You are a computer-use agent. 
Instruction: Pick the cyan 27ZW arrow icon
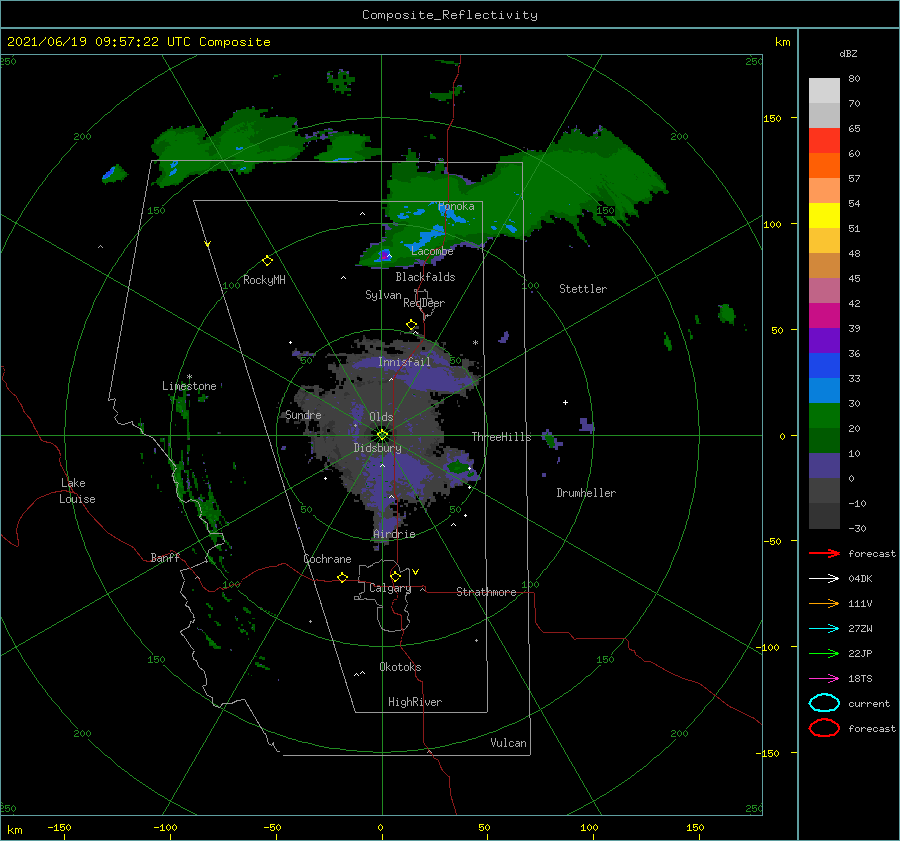coord(824,628)
